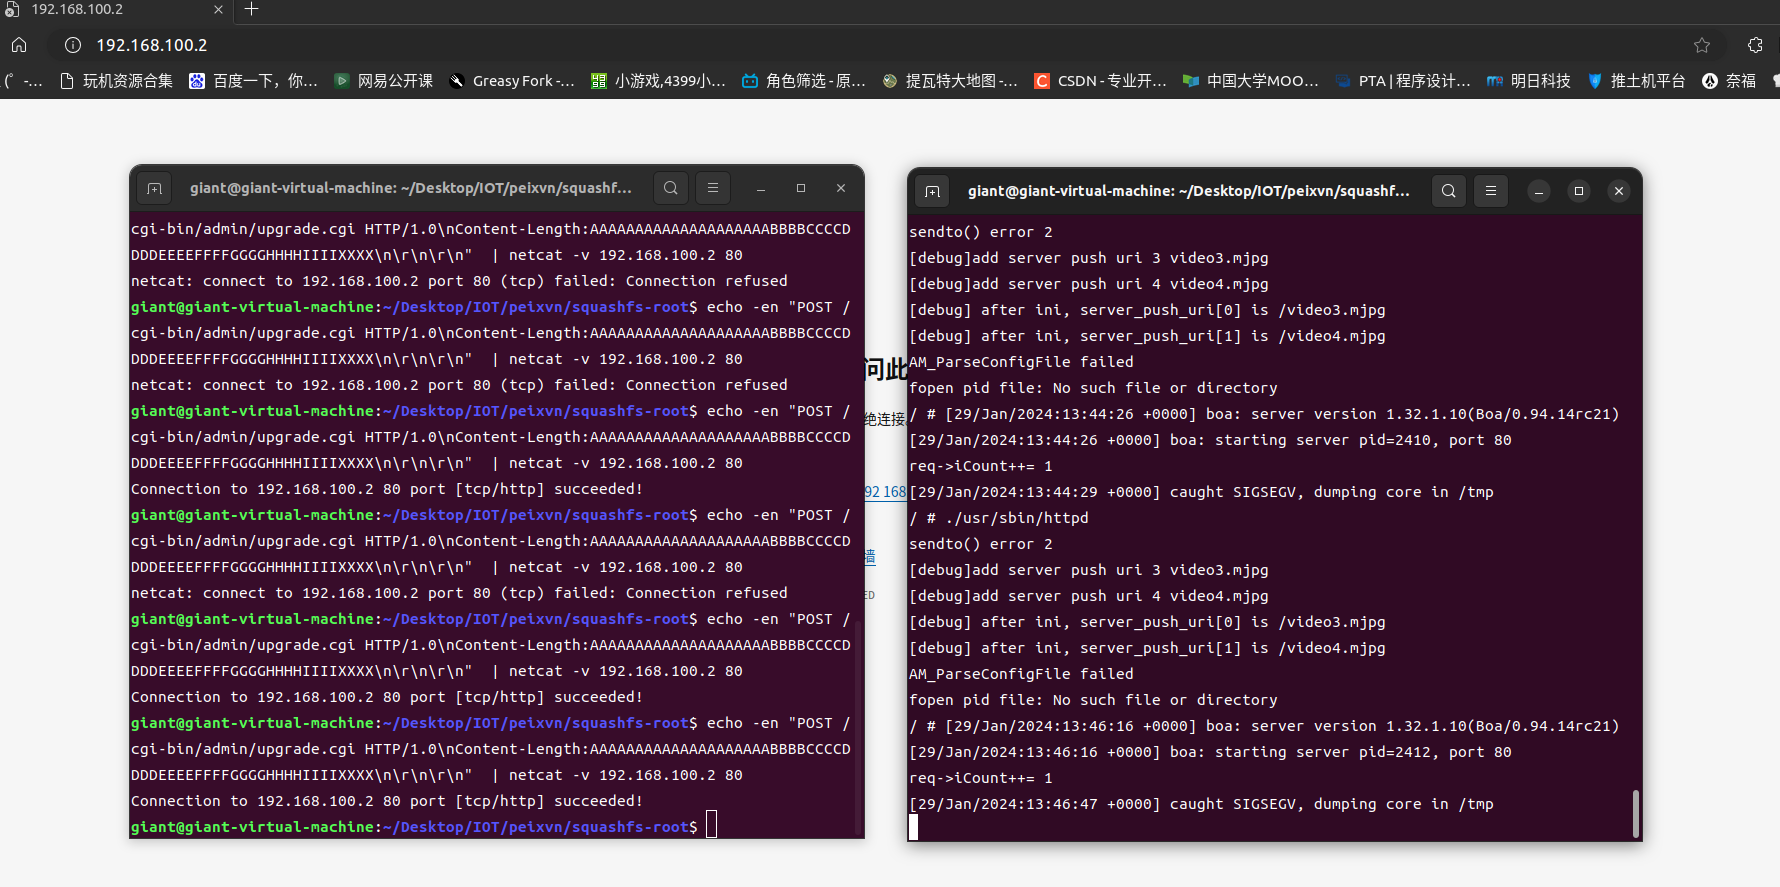Screen dimensions: 1780x887
Task: Click the './usr/sbin/httpd' command line
Action: (999, 518)
